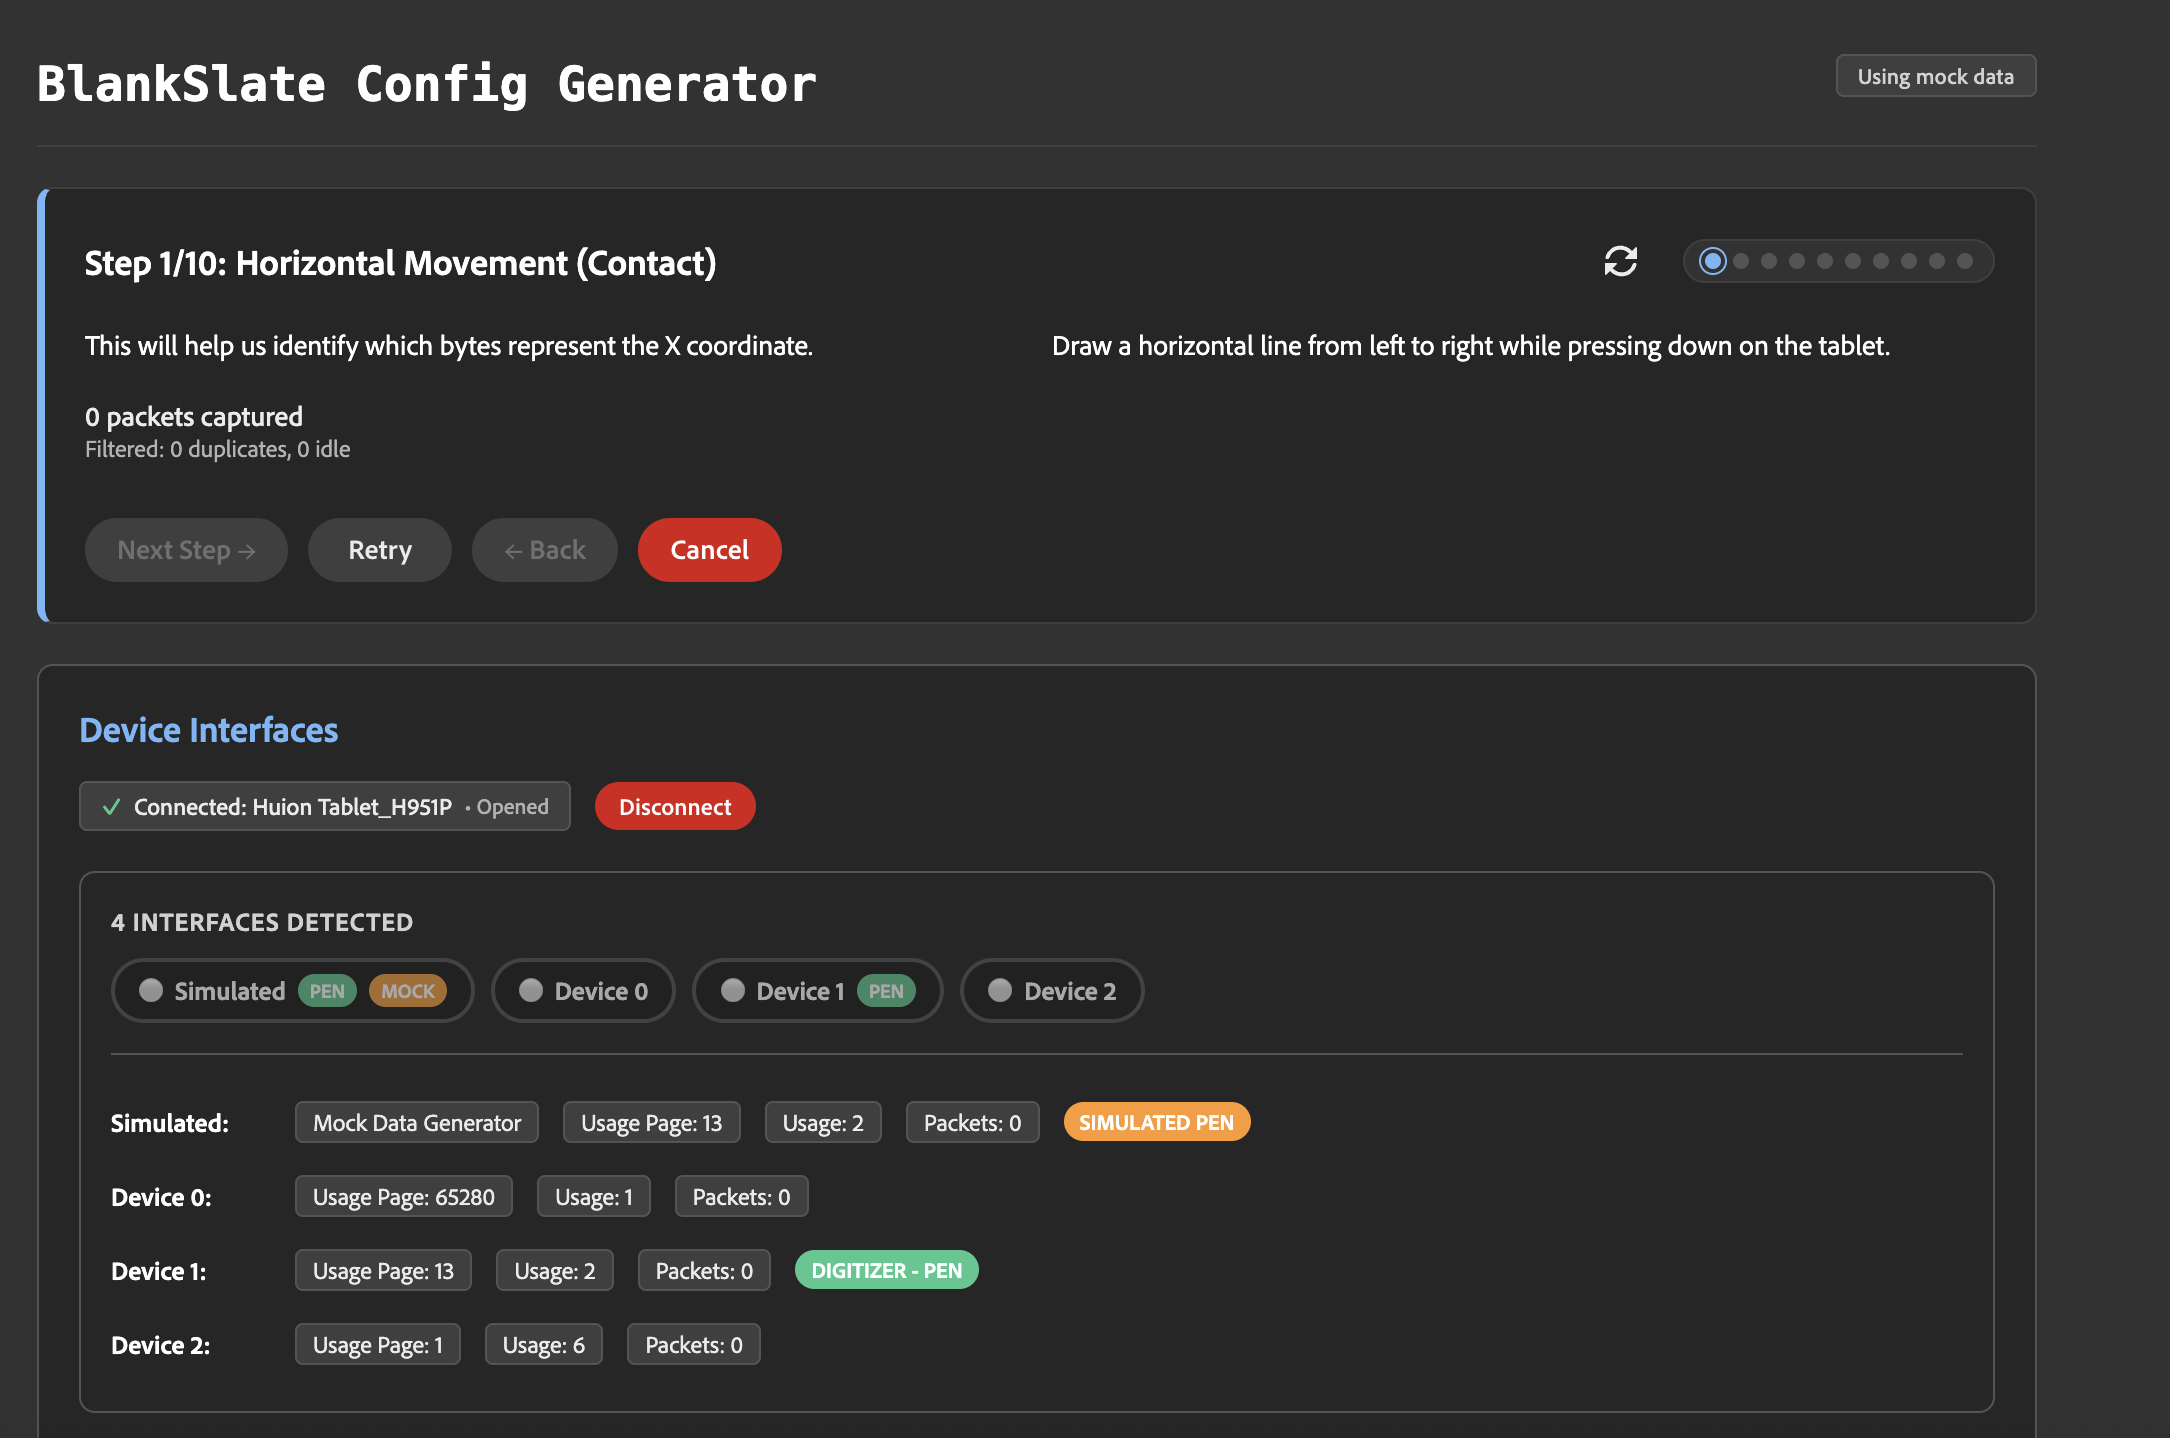This screenshot has width=2170, height=1438.
Task: Click the green connected checkmark icon
Action: 112,807
